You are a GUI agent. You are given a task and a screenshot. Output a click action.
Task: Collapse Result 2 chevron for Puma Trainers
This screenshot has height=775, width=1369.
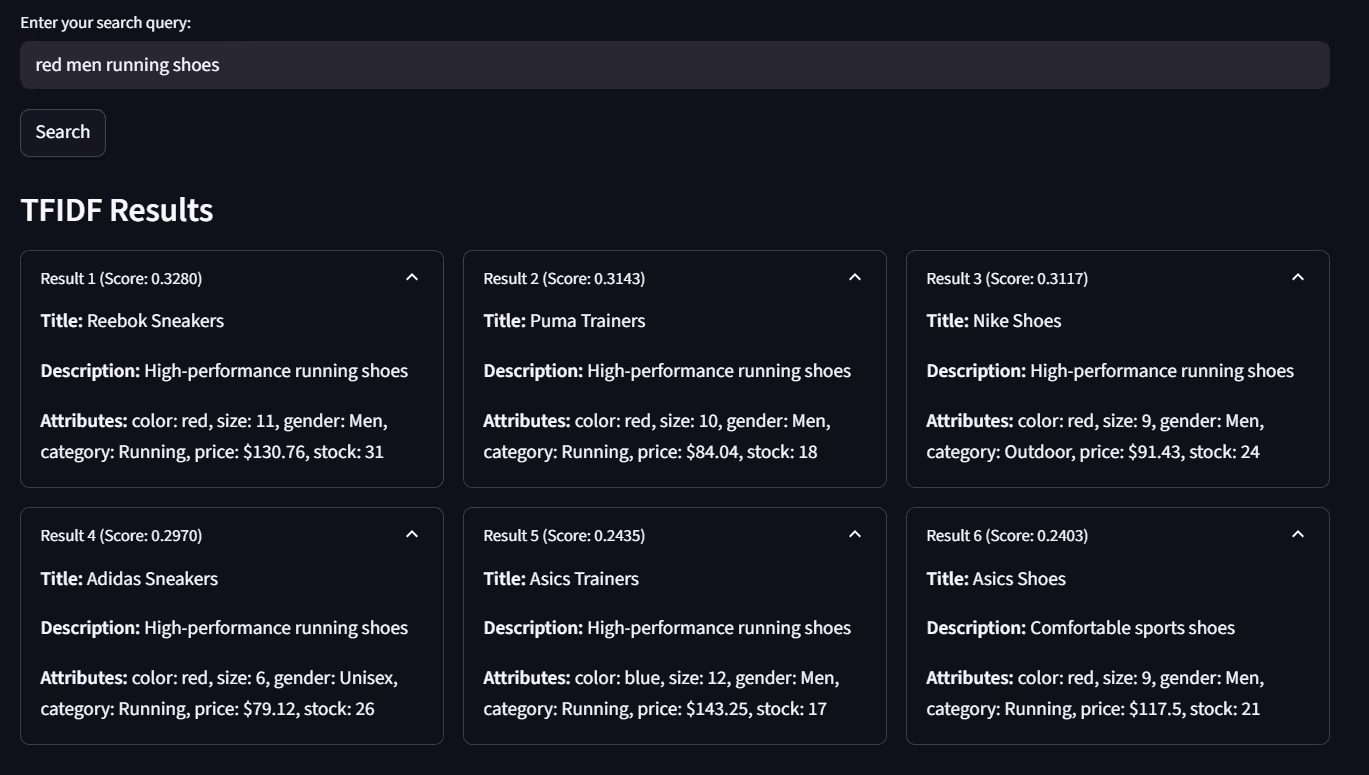[855, 277]
